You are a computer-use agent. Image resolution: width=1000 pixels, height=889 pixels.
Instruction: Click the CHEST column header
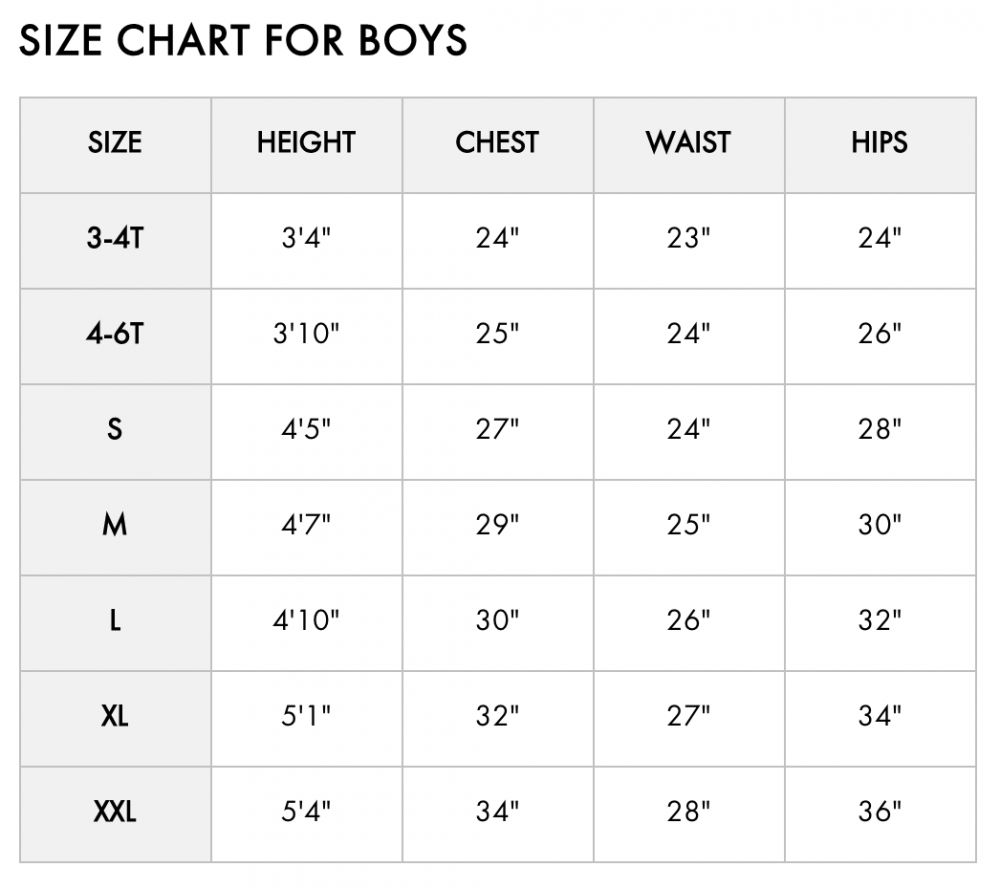pos(498,145)
